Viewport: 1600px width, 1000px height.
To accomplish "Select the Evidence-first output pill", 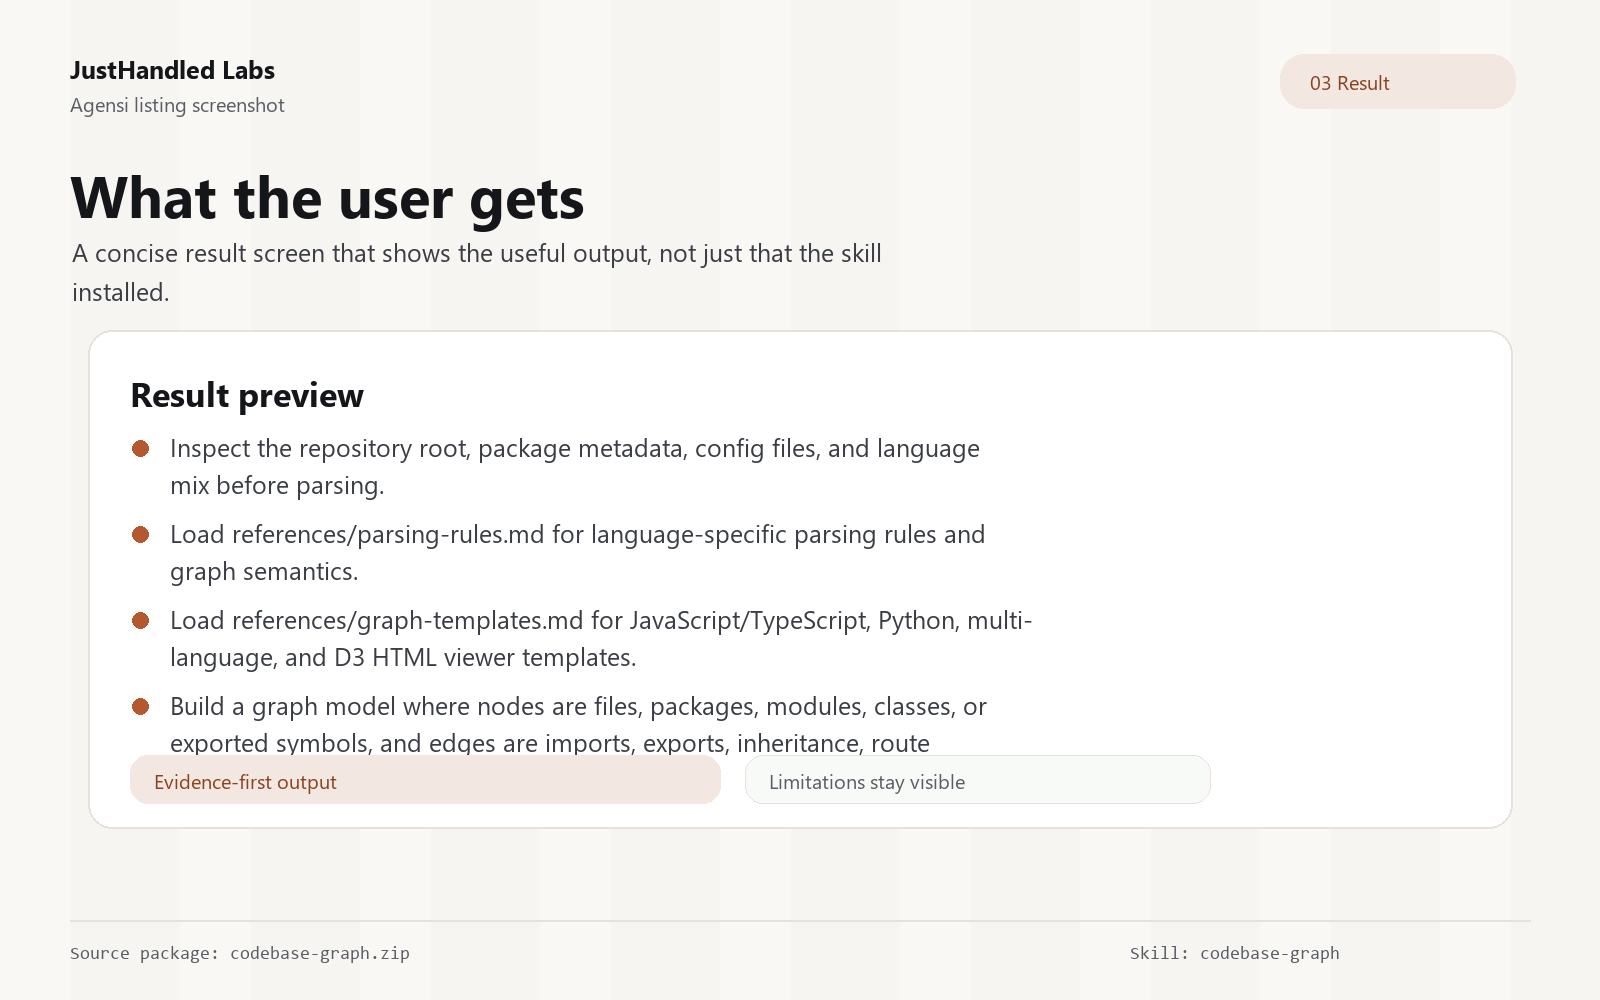I will click(x=425, y=780).
